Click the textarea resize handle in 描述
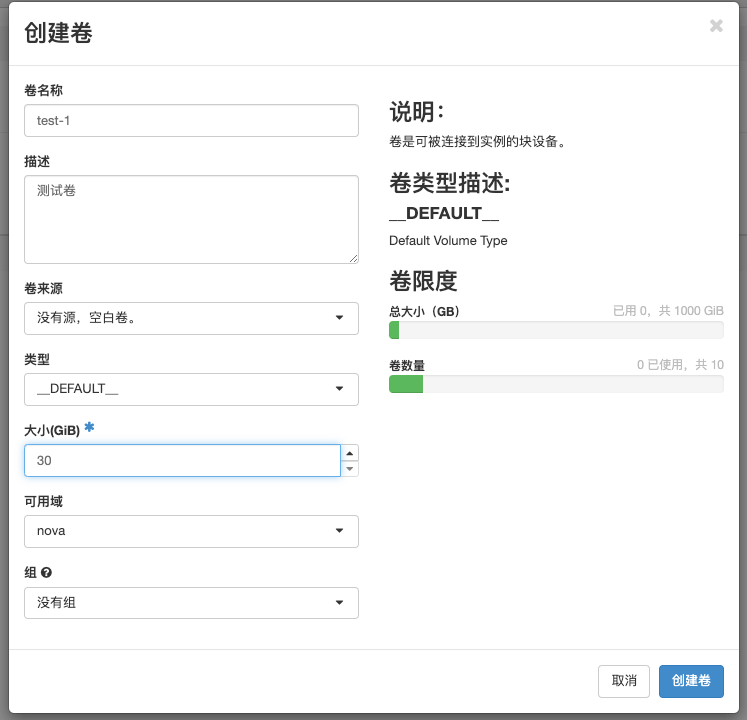Viewport: 747px width, 720px height. pyautogui.click(x=353, y=258)
